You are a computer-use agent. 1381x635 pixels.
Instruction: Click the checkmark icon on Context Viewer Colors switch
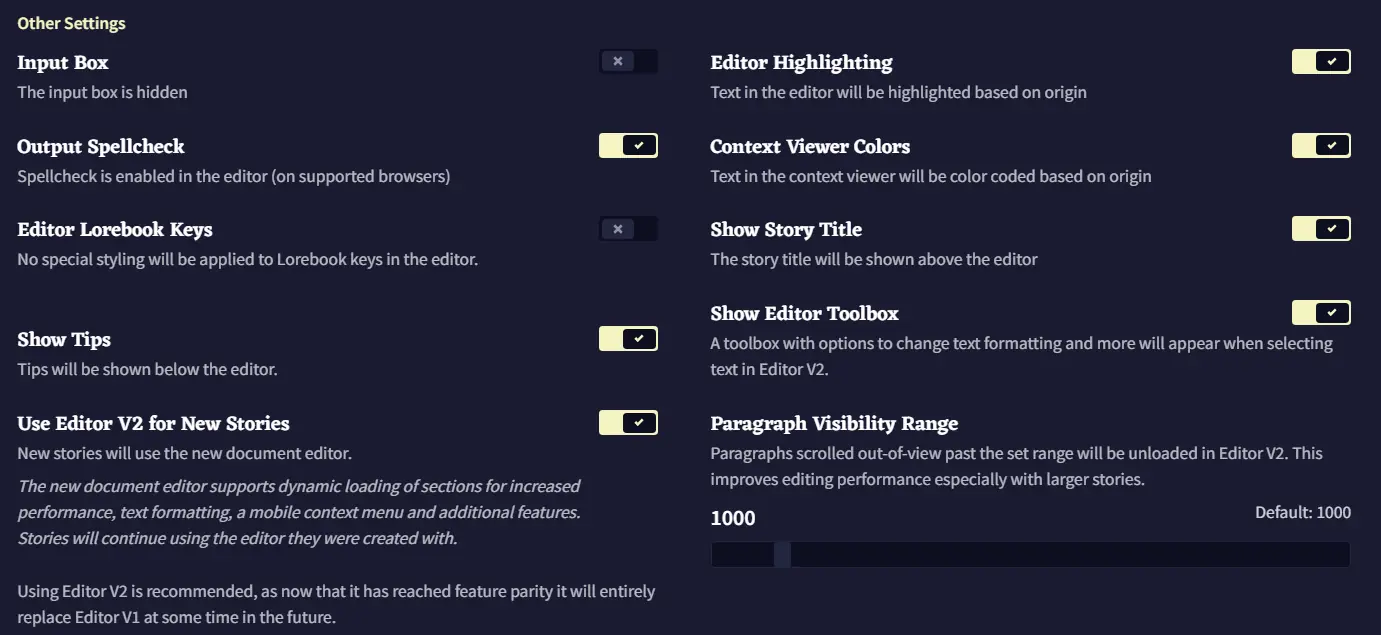(x=1330, y=145)
